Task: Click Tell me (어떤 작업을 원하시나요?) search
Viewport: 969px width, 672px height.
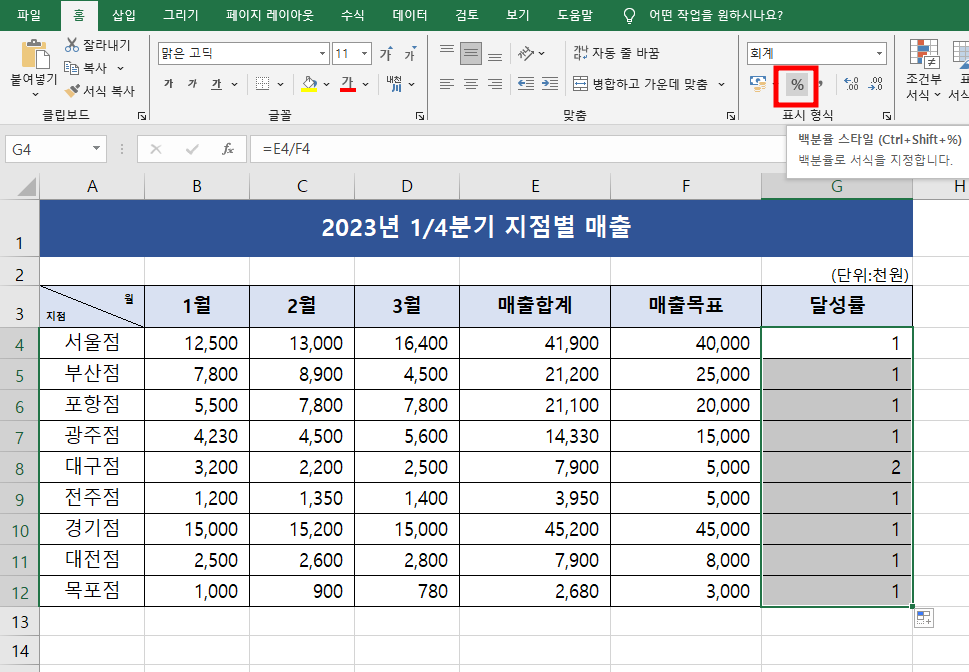Action: pyautogui.click(x=715, y=15)
